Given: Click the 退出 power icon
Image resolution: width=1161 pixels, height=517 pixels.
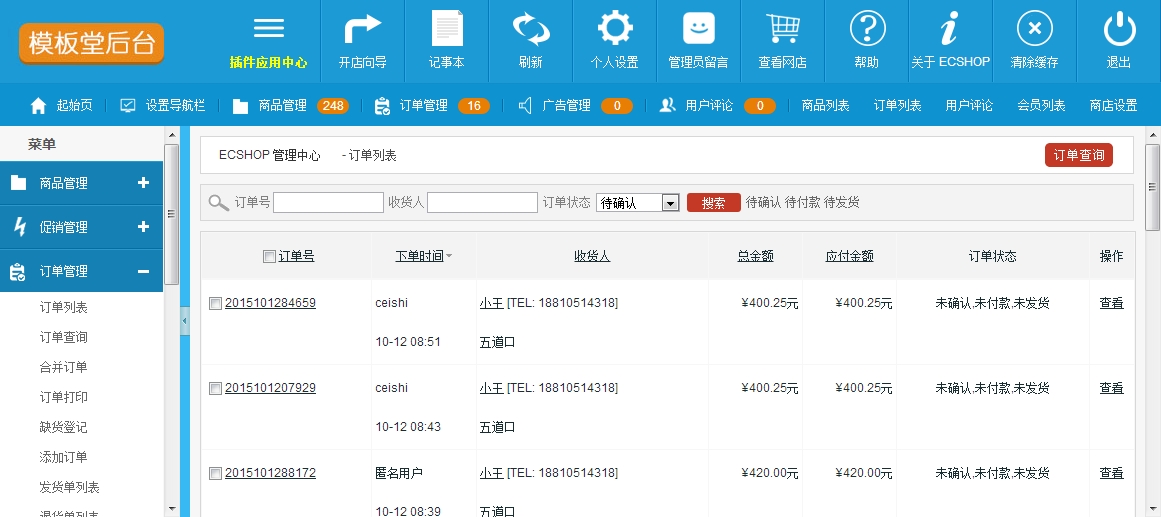Looking at the screenshot, I should (x=1118, y=29).
